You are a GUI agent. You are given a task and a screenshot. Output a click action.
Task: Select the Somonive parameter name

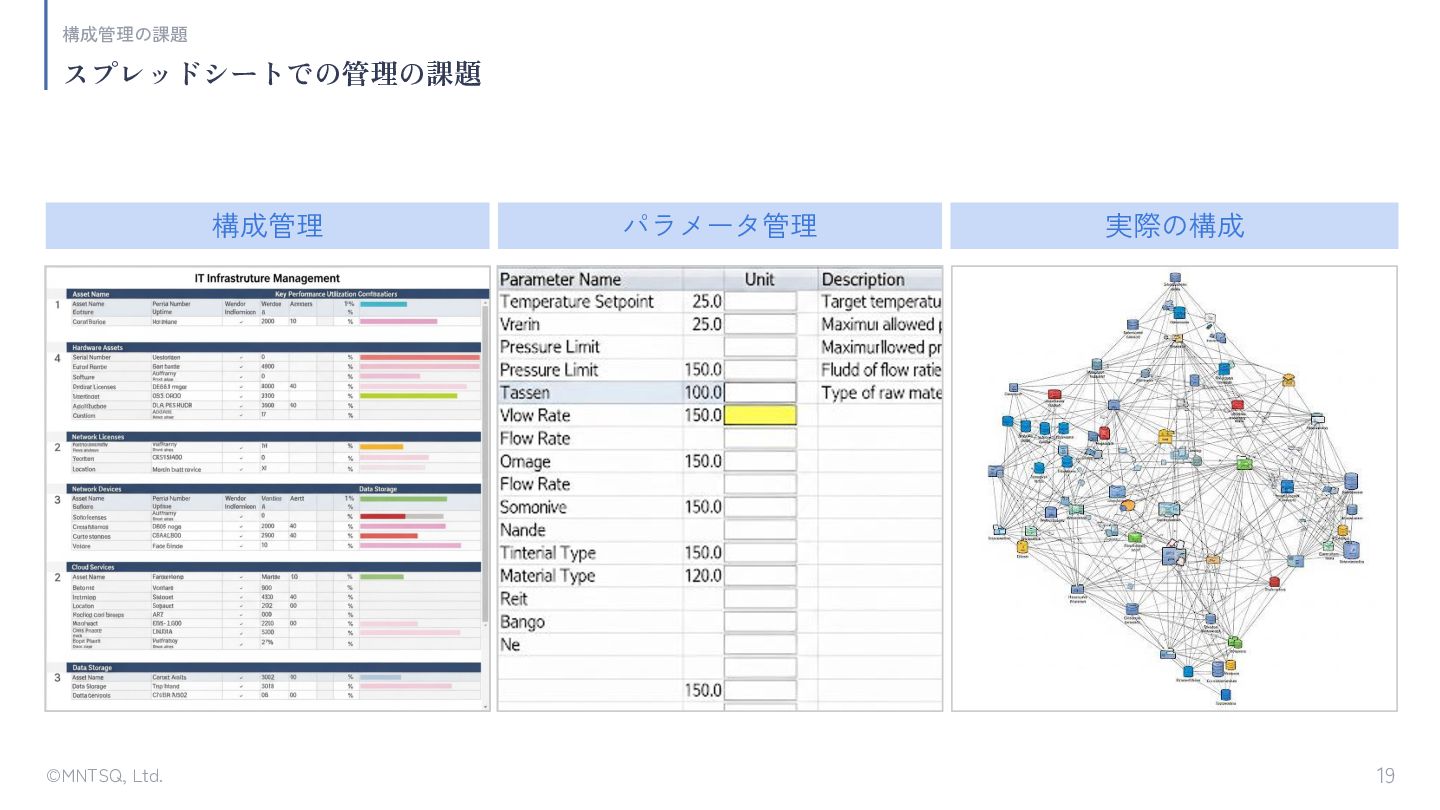click(533, 507)
